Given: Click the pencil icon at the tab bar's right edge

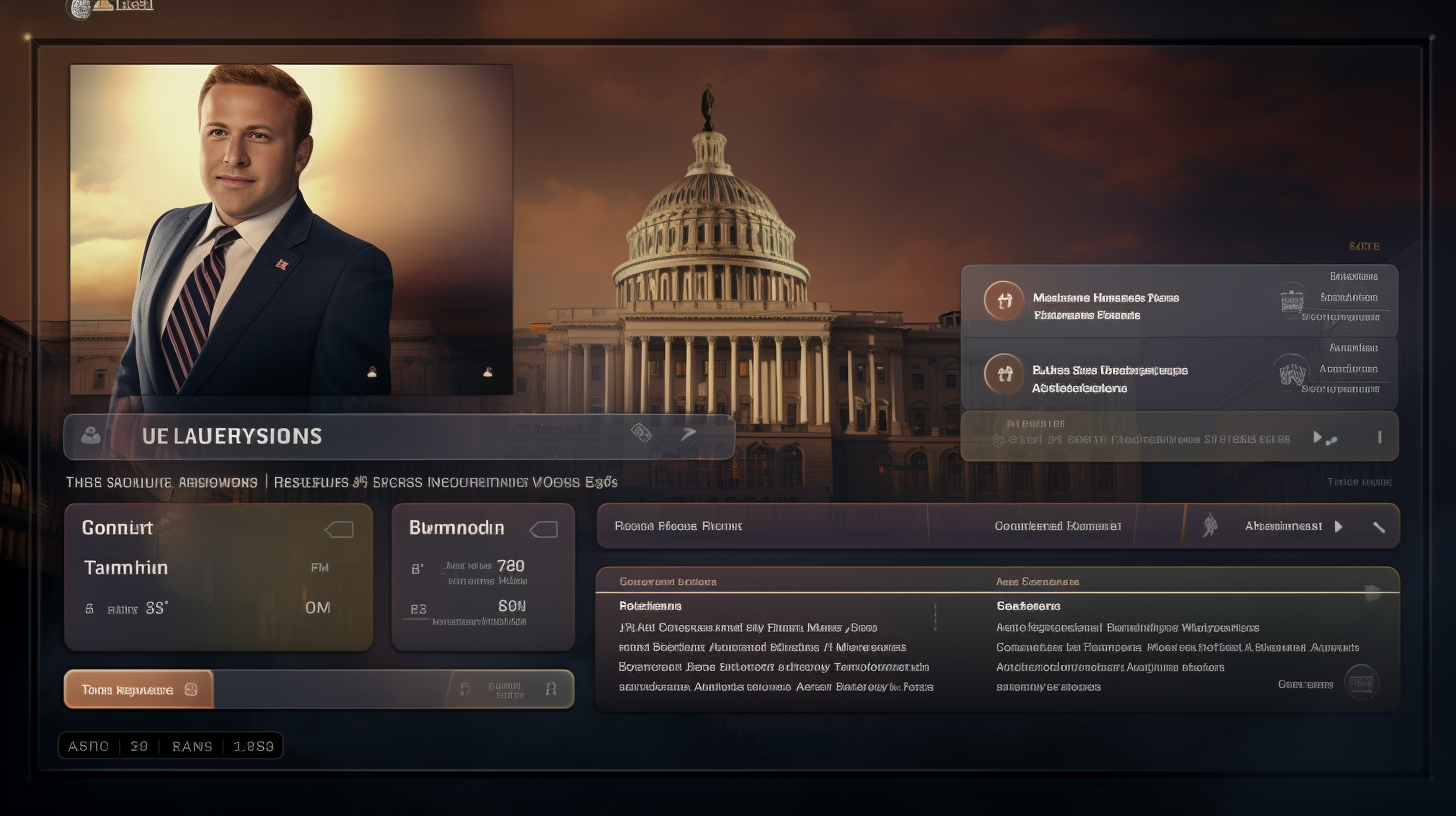Looking at the screenshot, I should click(x=1379, y=525).
